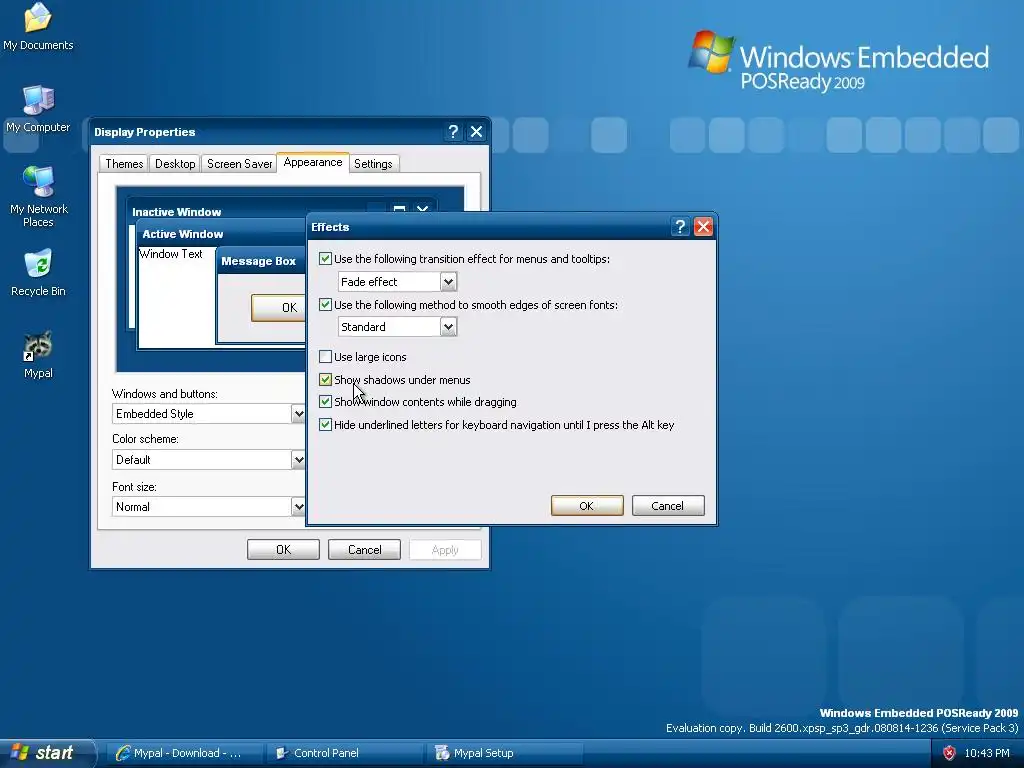Toggle Show window contents while dragging checkbox

[x=325, y=402]
